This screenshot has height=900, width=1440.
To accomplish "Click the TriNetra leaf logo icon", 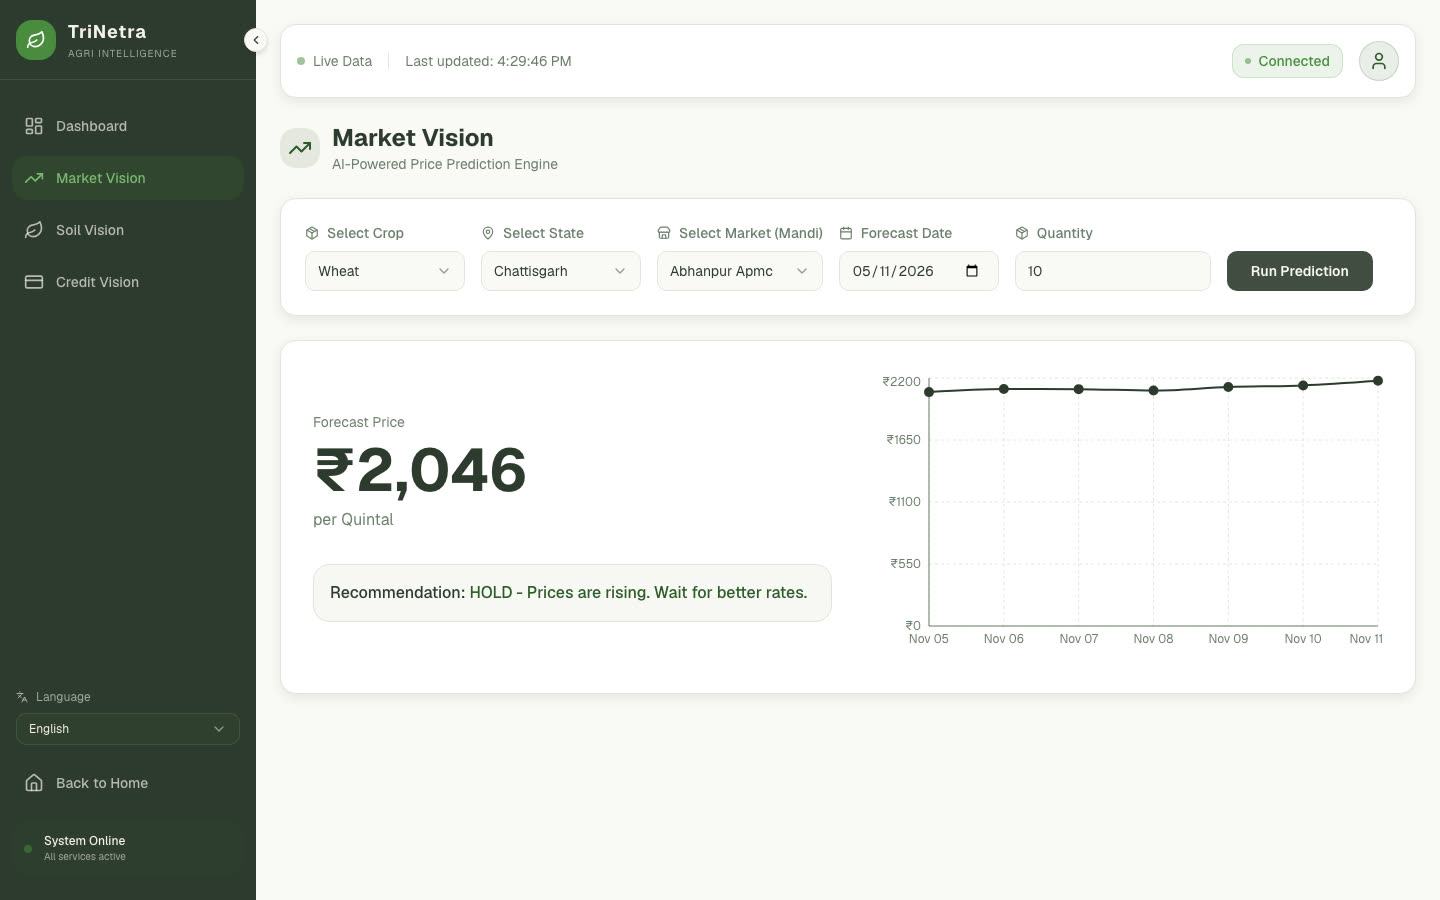I will pos(36,40).
